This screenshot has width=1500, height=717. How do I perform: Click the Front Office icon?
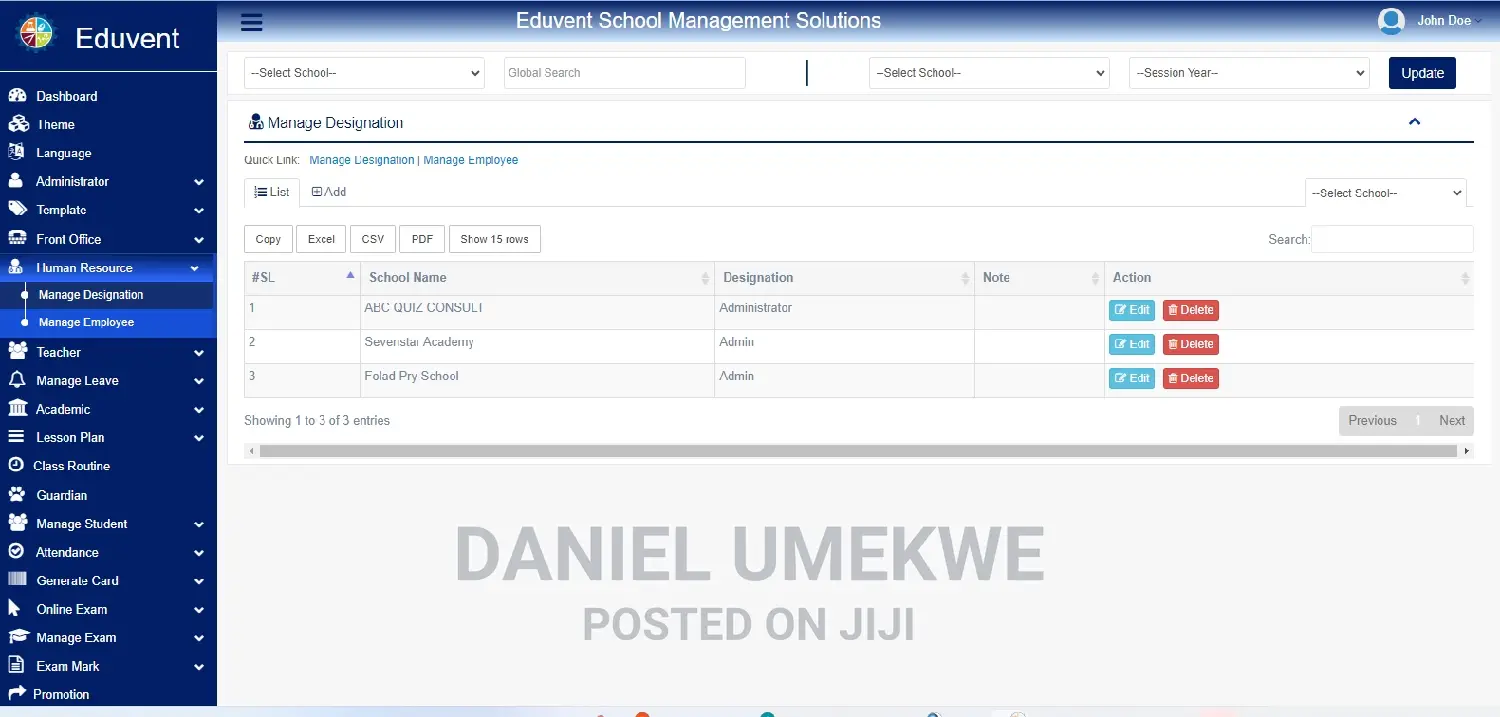(x=17, y=239)
